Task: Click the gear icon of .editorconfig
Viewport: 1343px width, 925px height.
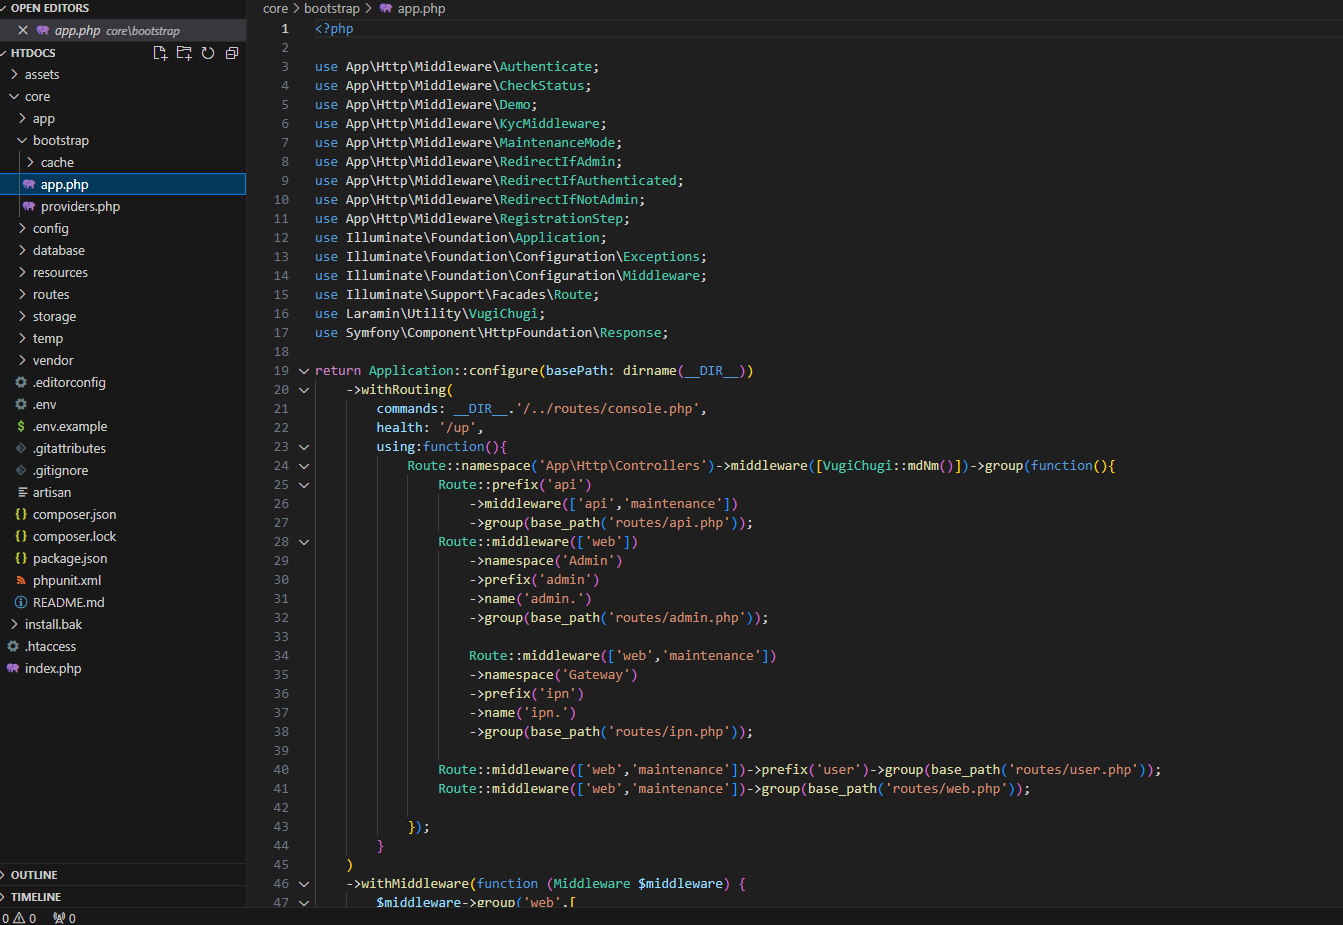Action: pyautogui.click(x=21, y=382)
